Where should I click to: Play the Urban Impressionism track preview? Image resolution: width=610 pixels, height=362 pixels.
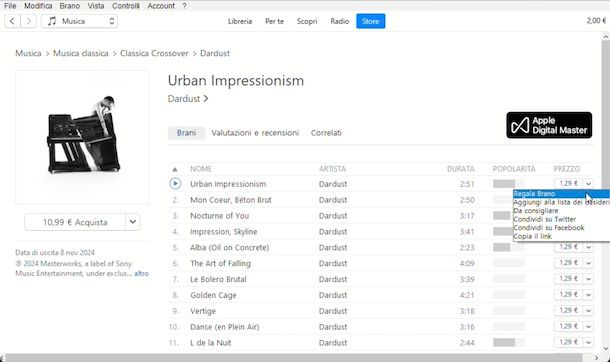tap(175, 184)
